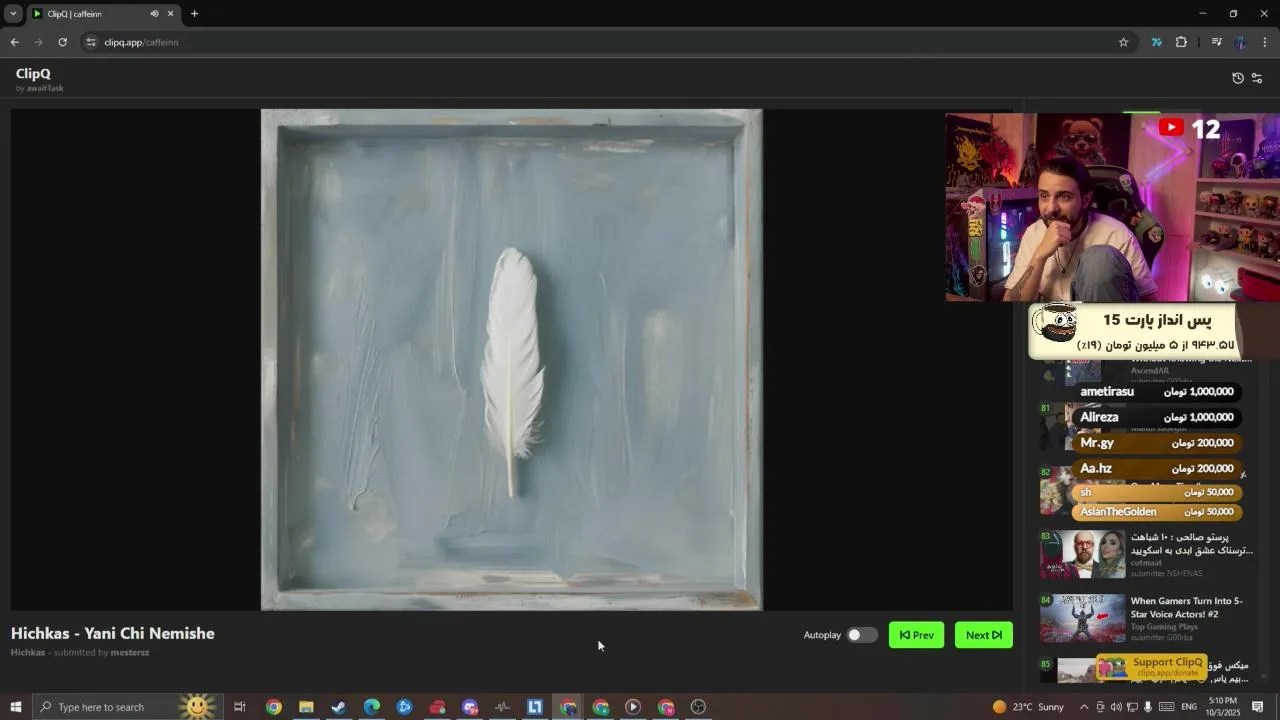
Task: Click the ClipQ logo title
Action: pyautogui.click(x=33, y=73)
